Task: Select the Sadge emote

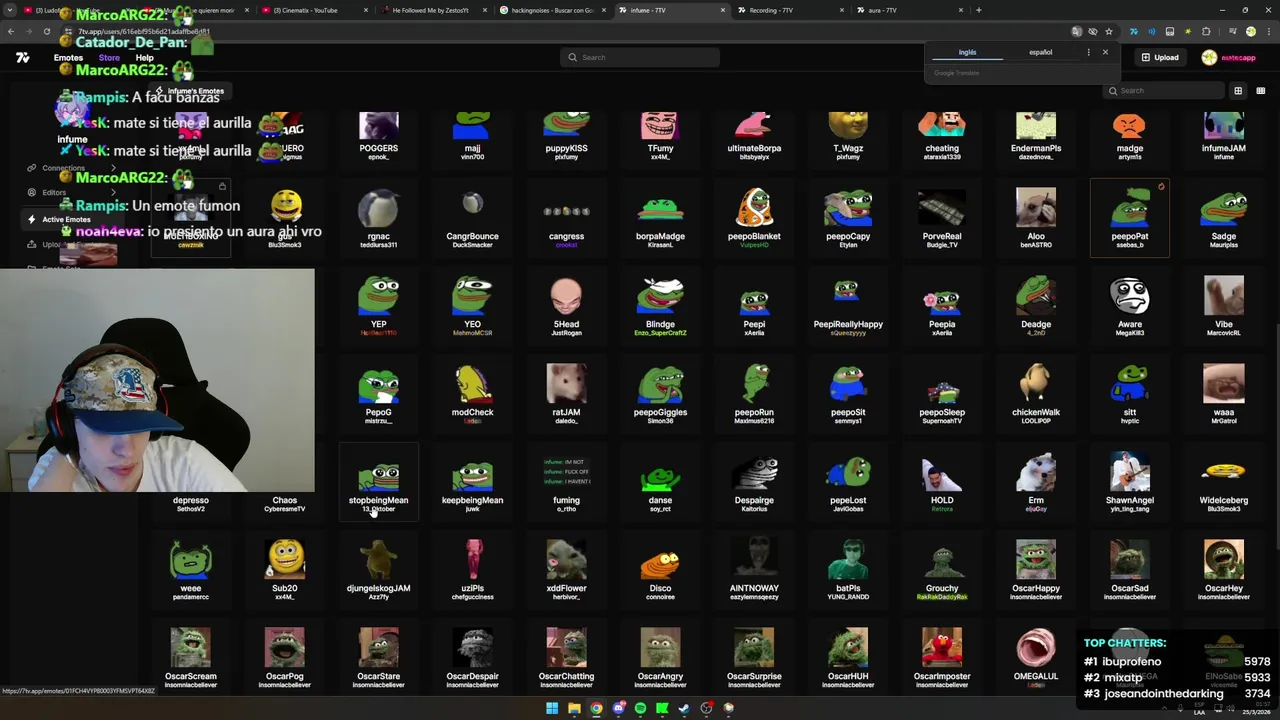Action: pyautogui.click(x=1224, y=218)
